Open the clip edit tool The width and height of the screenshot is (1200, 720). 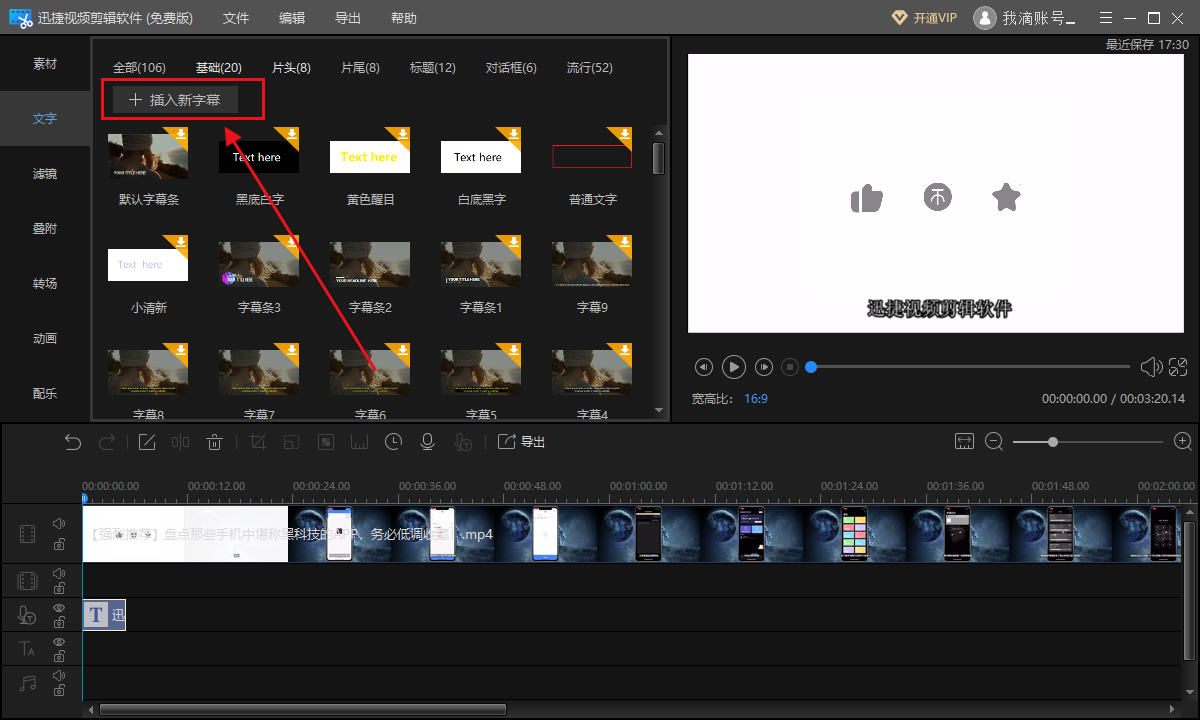(x=147, y=442)
